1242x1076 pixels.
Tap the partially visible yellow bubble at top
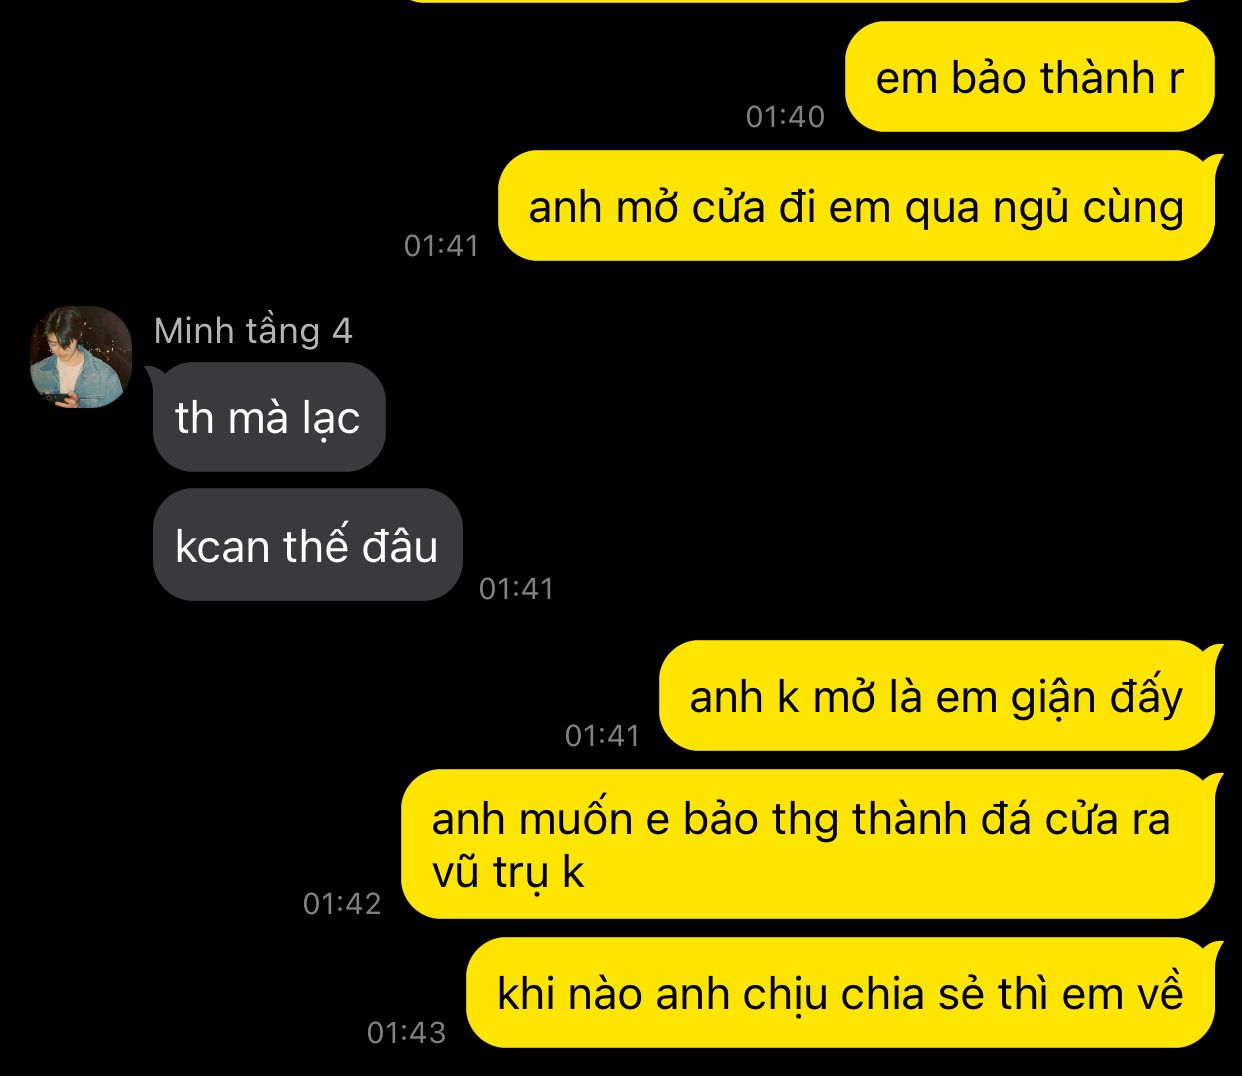tap(810, 1)
